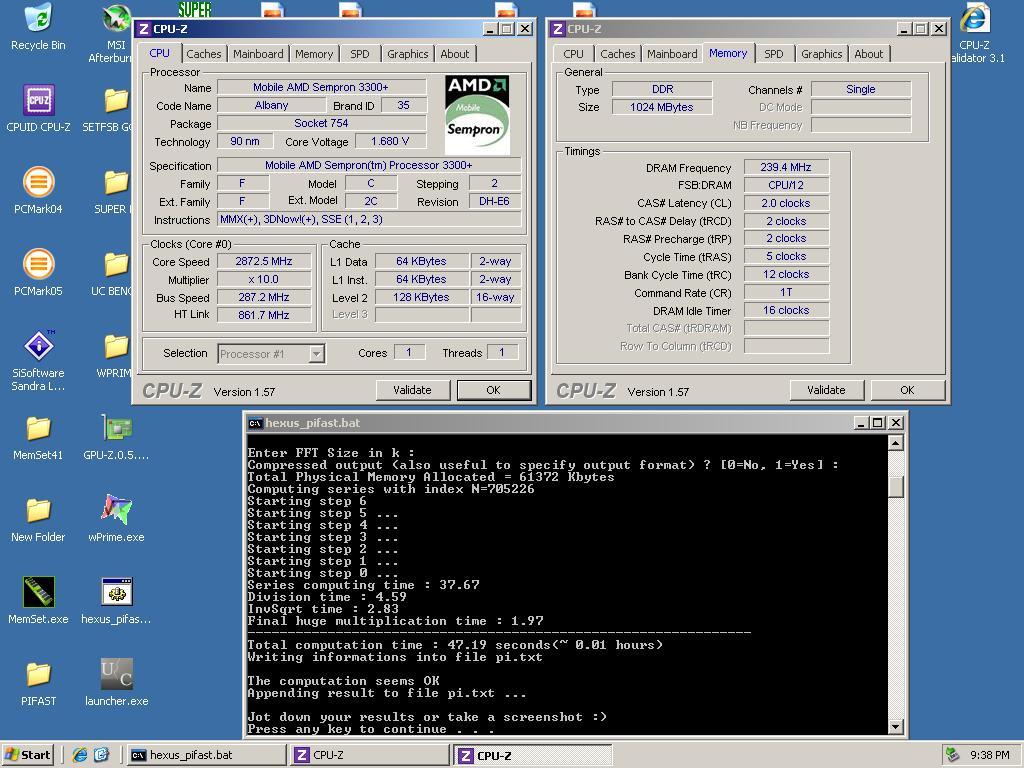Open Memory tab in left CPU-Z window
The height and width of the screenshot is (768, 1024).
click(x=313, y=54)
